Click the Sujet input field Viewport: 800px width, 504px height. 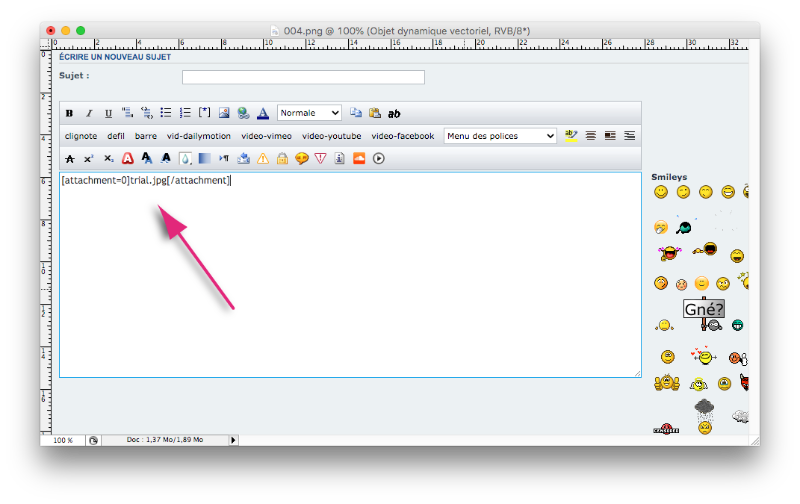(x=303, y=77)
